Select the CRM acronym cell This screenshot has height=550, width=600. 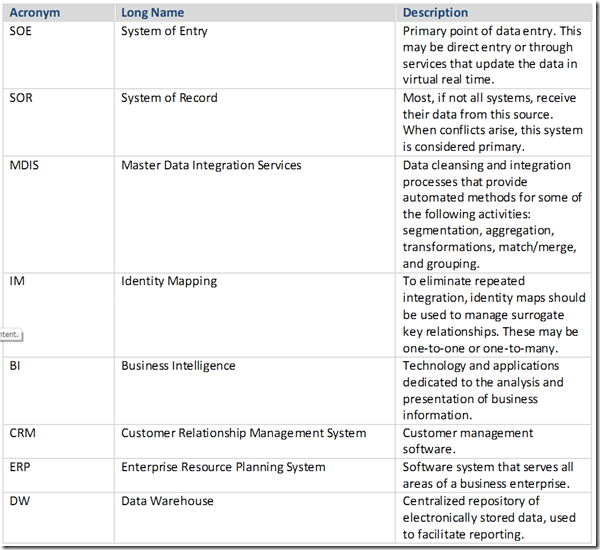tap(23, 433)
